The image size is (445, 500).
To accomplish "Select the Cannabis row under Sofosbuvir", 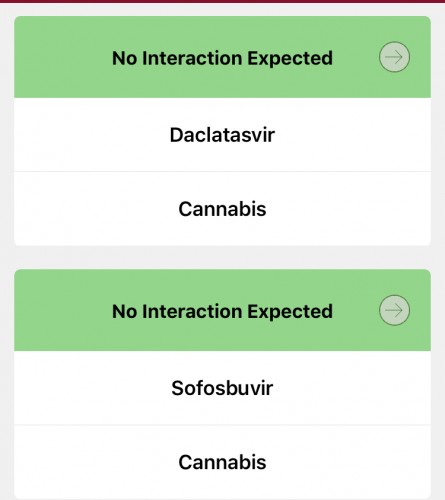I will pyautogui.click(x=222, y=462).
